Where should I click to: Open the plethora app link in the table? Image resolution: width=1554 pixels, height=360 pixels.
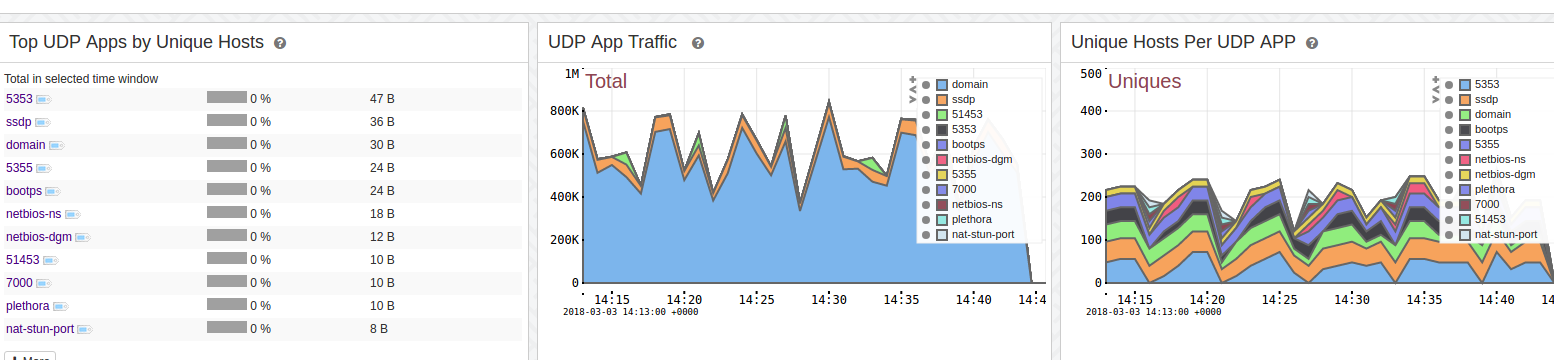(28, 306)
